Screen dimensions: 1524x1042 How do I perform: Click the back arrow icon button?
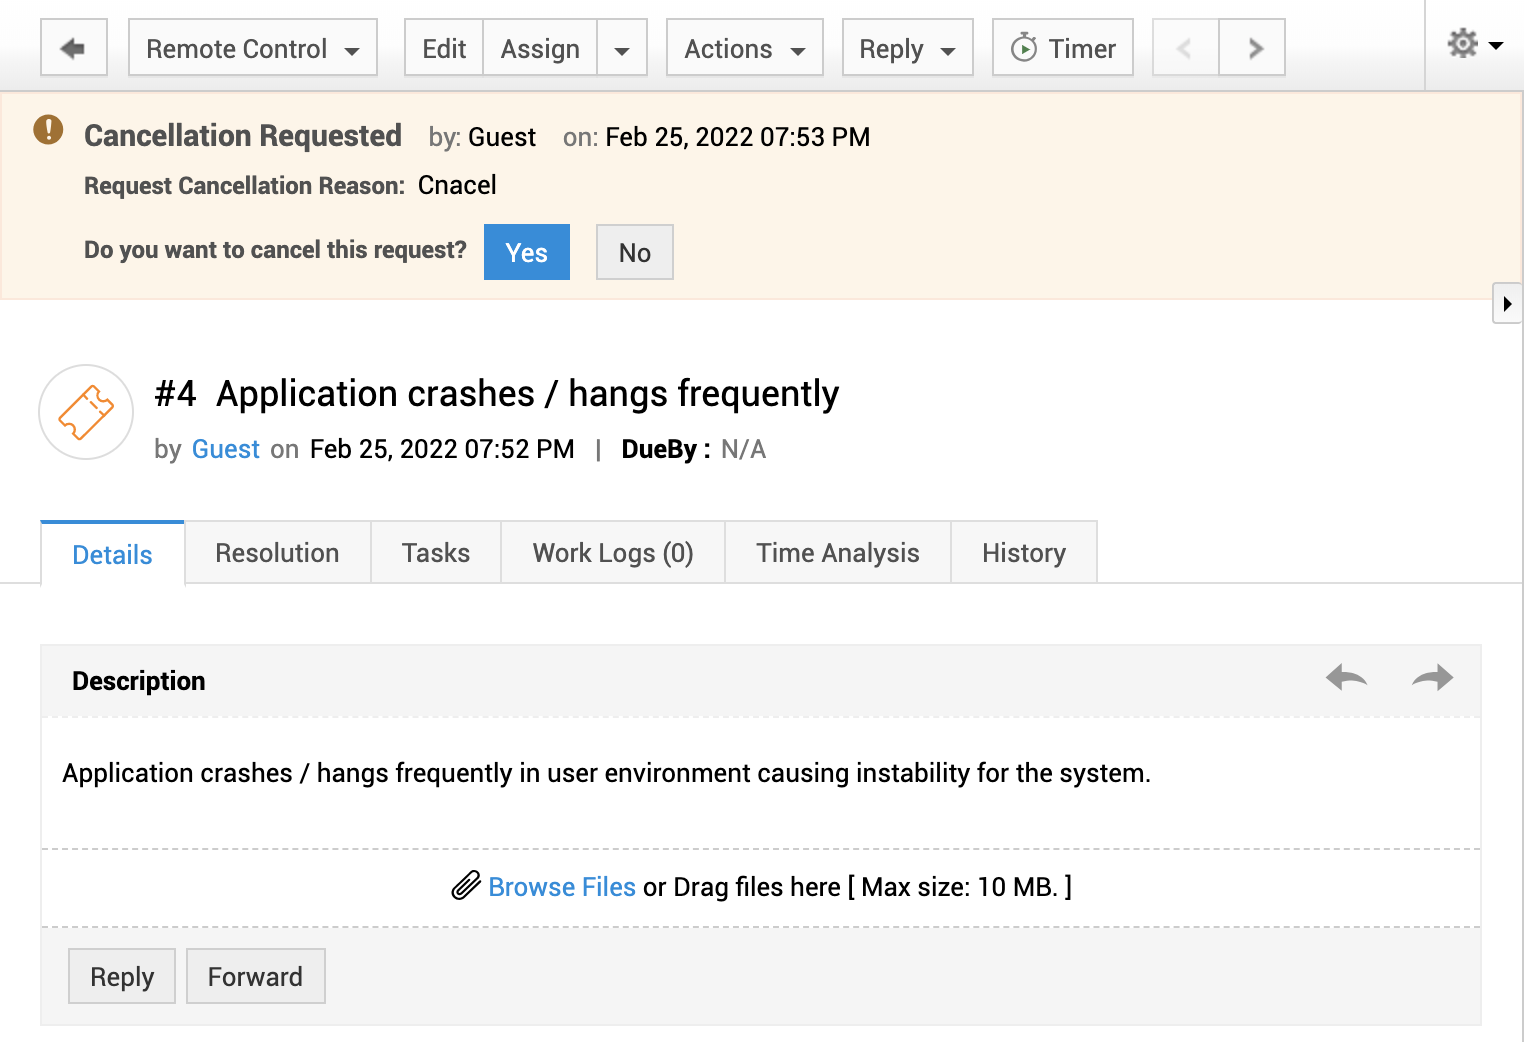click(x=73, y=48)
